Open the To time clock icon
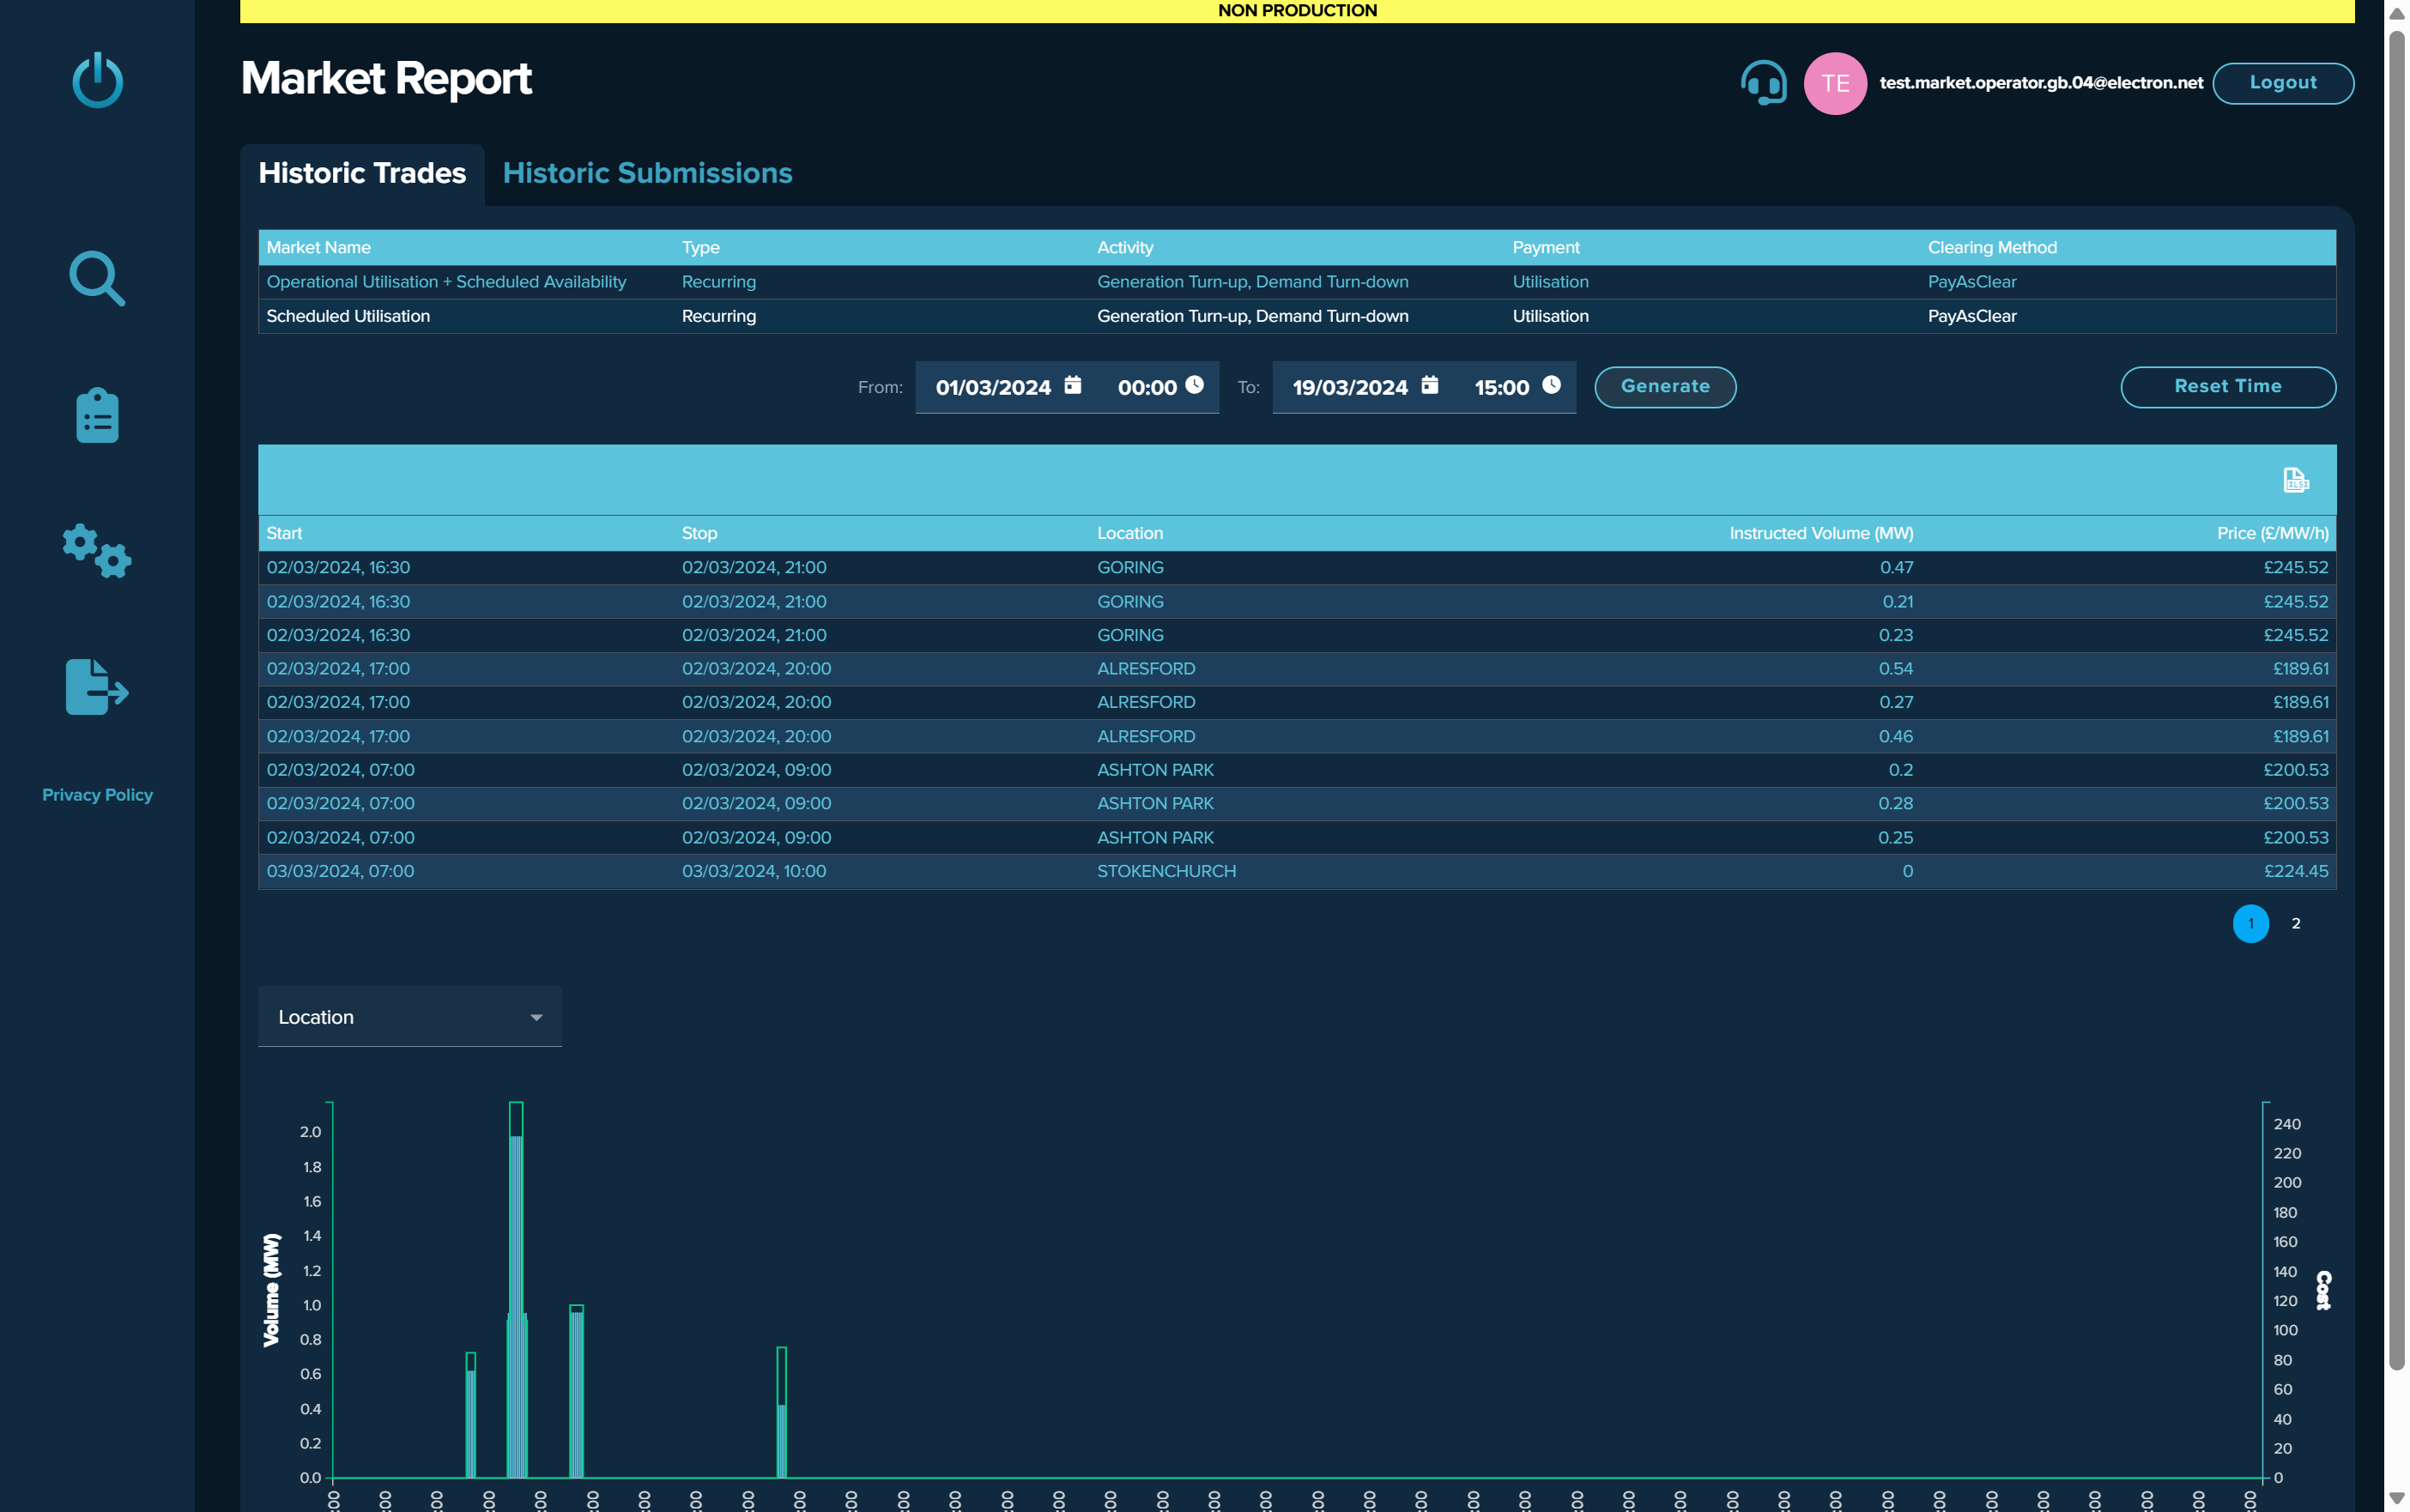The width and height of the screenshot is (2410, 1512). pyautogui.click(x=1552, y=385)
